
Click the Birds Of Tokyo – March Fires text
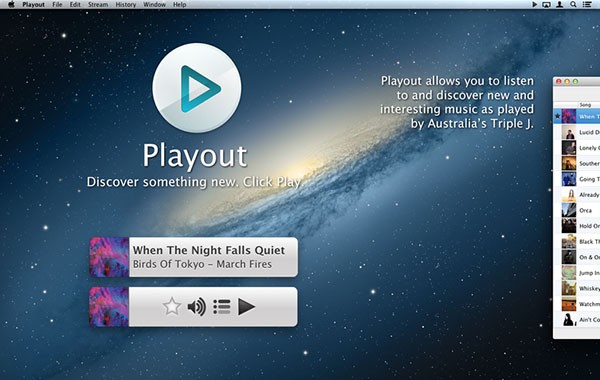pyautogui.click(x=202, y=264)
